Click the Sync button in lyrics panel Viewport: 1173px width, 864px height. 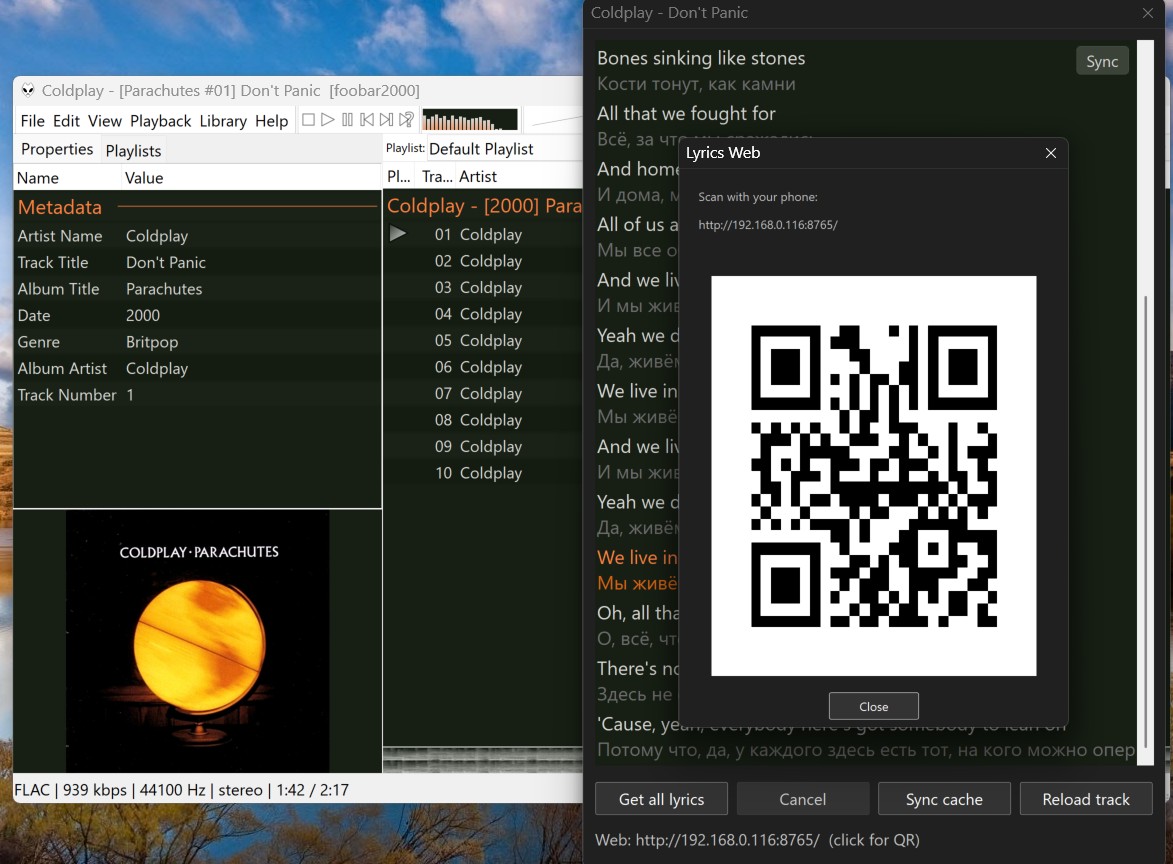[x=1102, y=61]
